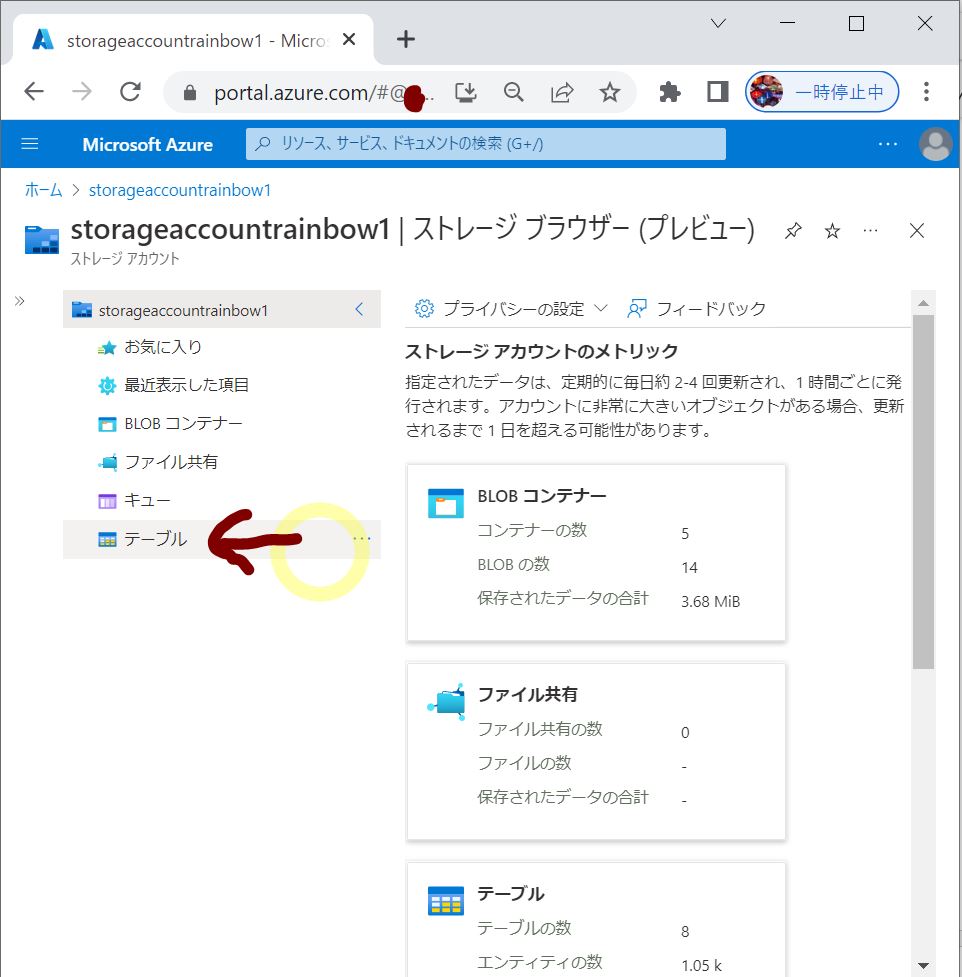Click the ストレージ アカウントのメトリック heading
The width and height of the screenshot is (962, 977).
click(x=541, y=351)
